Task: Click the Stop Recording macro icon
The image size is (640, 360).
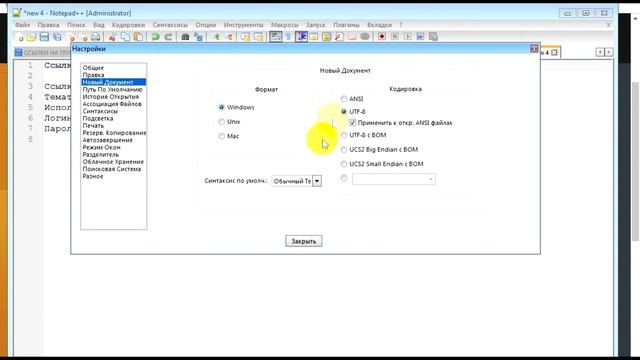Action: [395, 37]
